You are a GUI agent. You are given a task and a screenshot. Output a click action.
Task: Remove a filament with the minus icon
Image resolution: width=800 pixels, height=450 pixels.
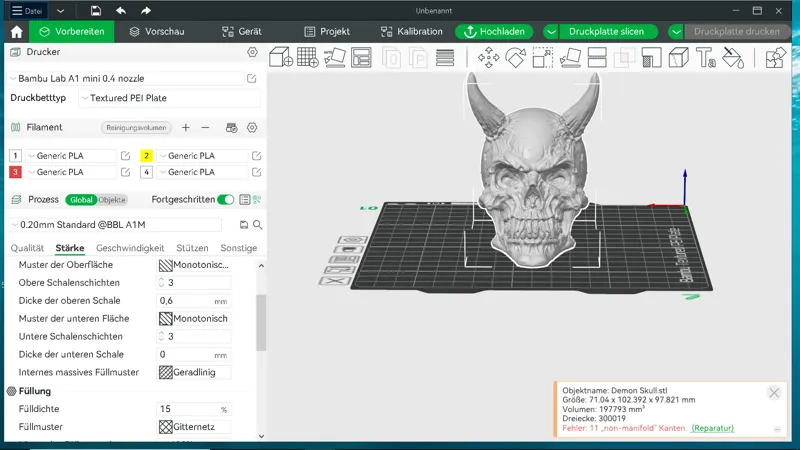point(205,128)
